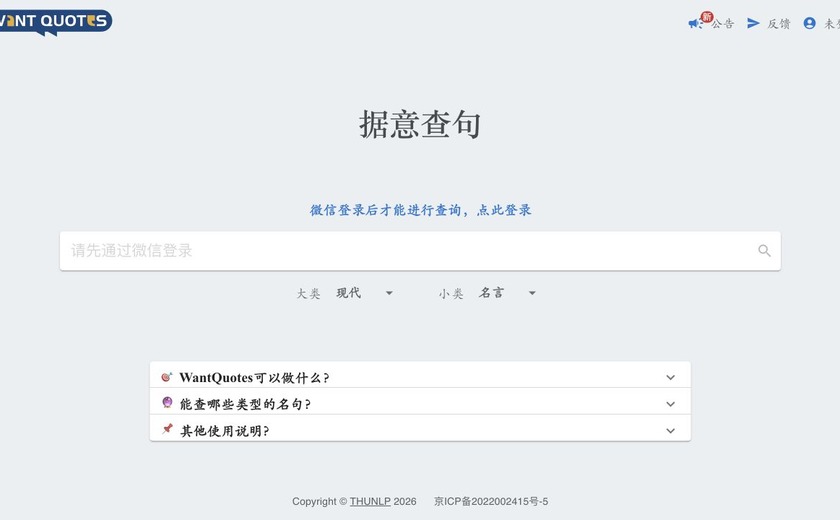
Task: Focus the quote search input field
Action: [420, 251]
